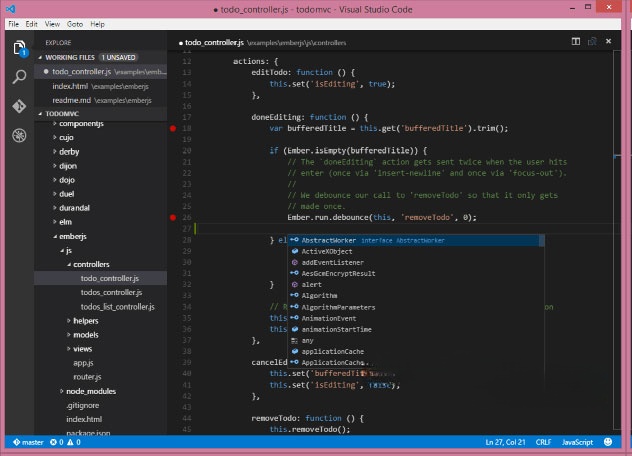Click the warnings count icon in status bar

coord(71,442)
